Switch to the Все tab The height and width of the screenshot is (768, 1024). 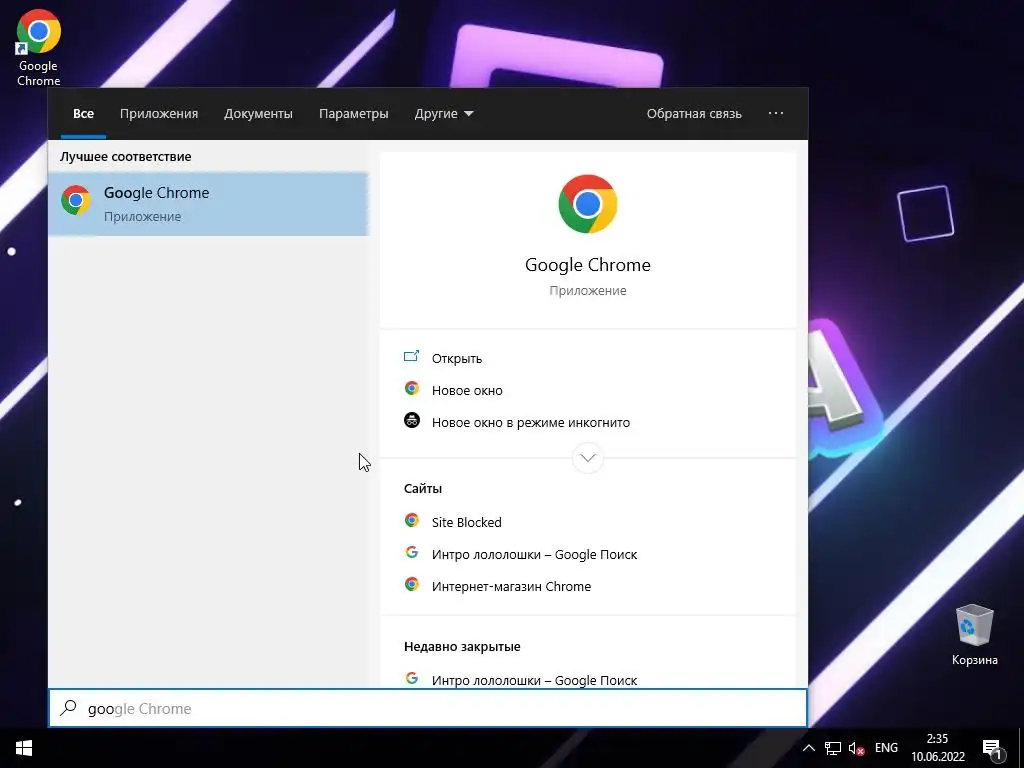[84, 114]
